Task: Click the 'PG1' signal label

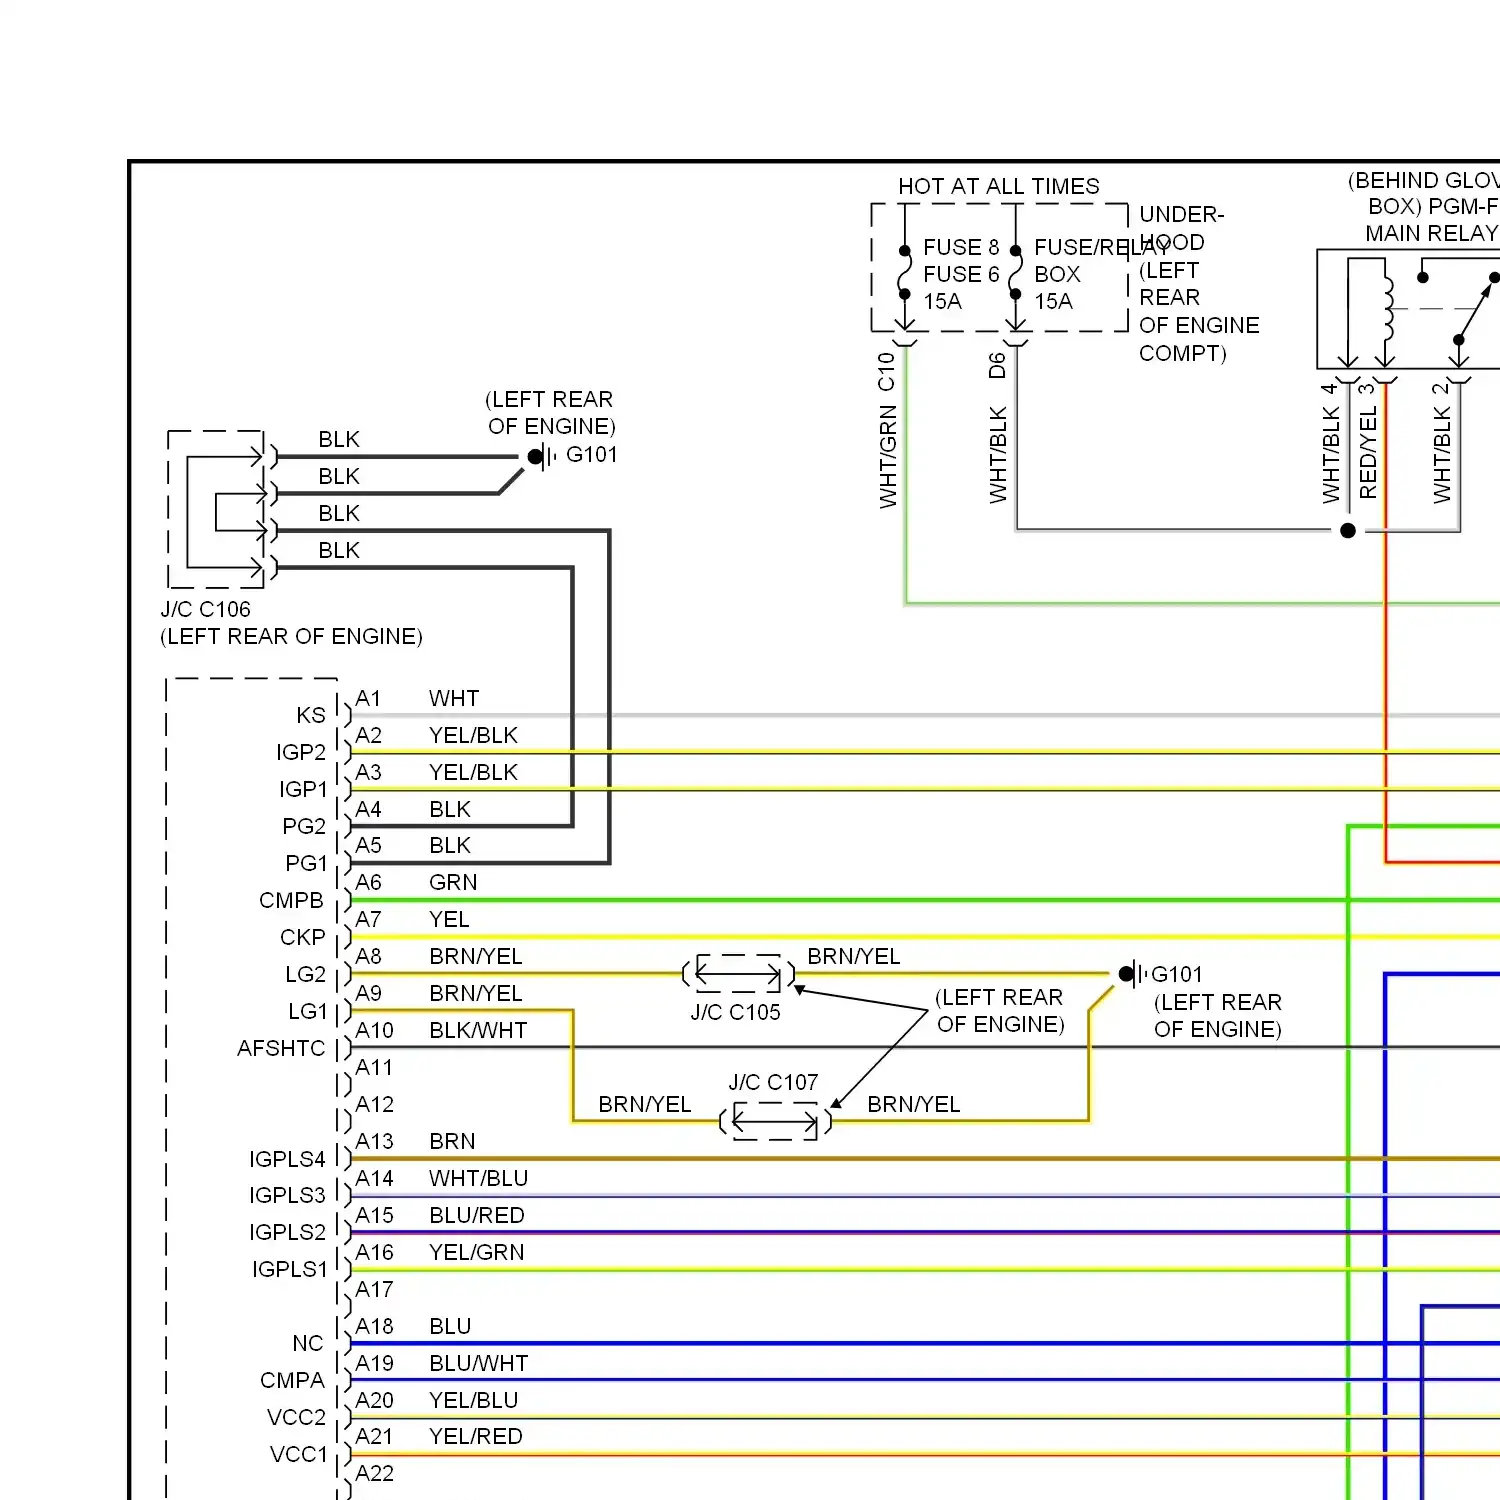Action: point(306,864)
